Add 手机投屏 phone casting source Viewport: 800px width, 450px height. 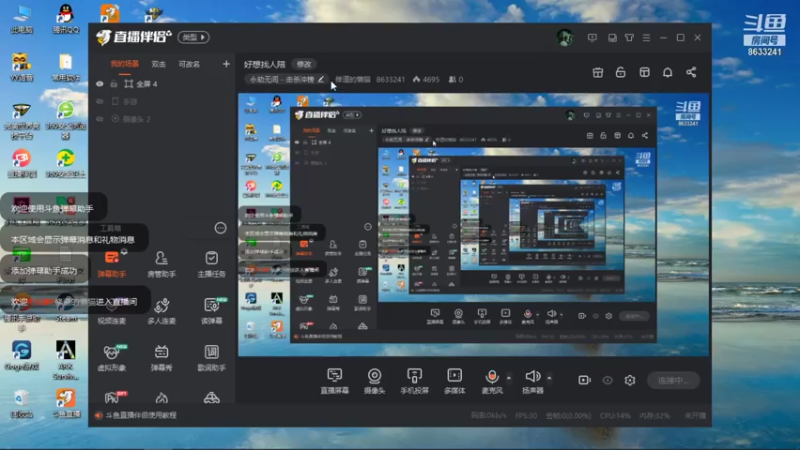[414, 381]
